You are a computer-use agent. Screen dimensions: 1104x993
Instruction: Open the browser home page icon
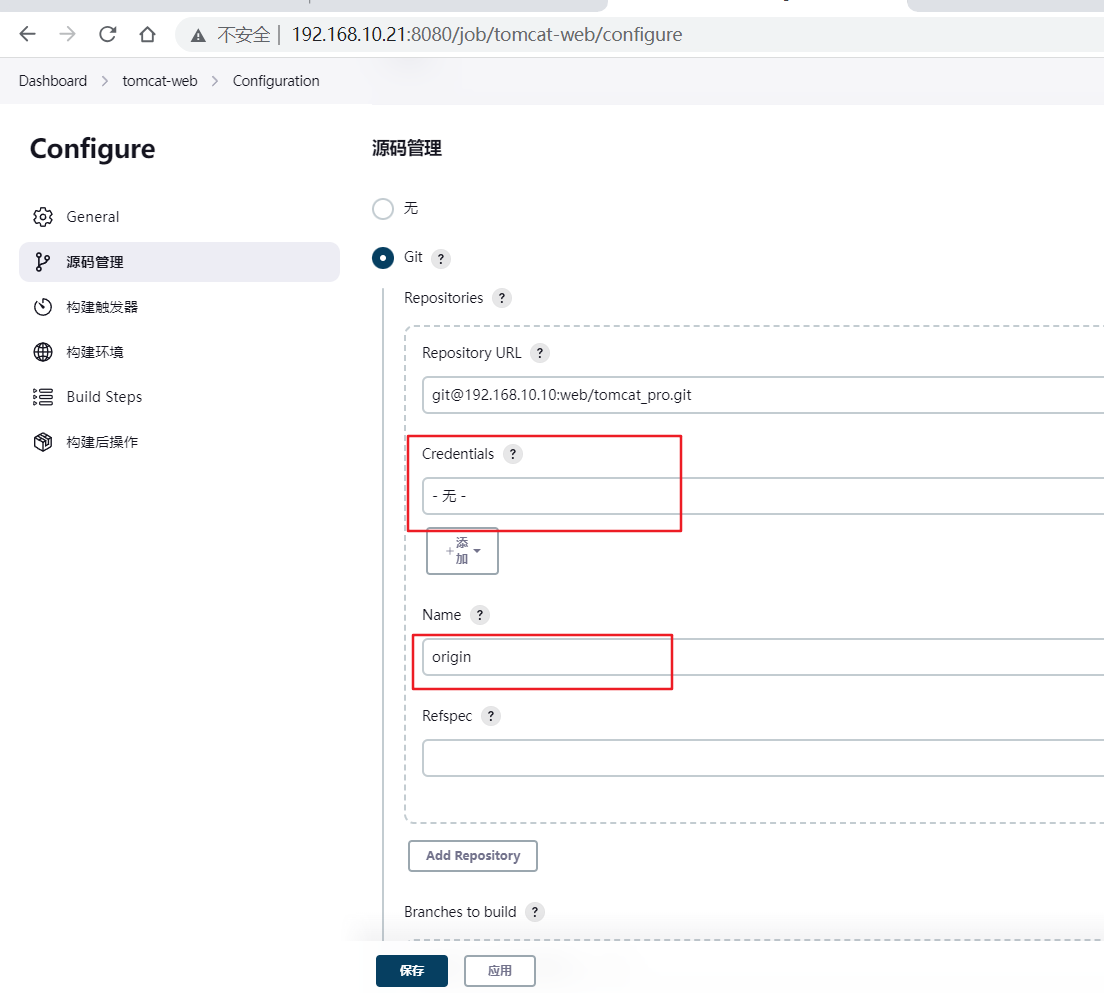point(147,34)
